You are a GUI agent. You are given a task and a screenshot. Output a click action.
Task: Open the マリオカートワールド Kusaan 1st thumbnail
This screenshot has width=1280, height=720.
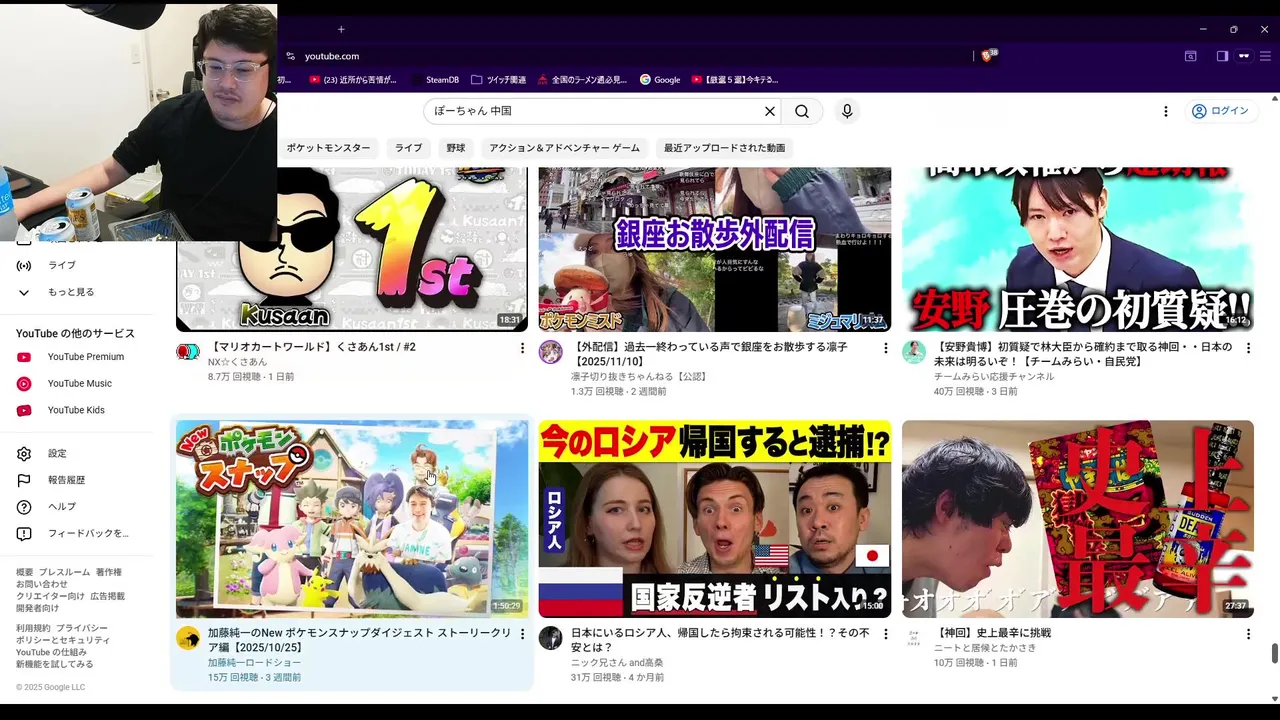pos(352,249)
